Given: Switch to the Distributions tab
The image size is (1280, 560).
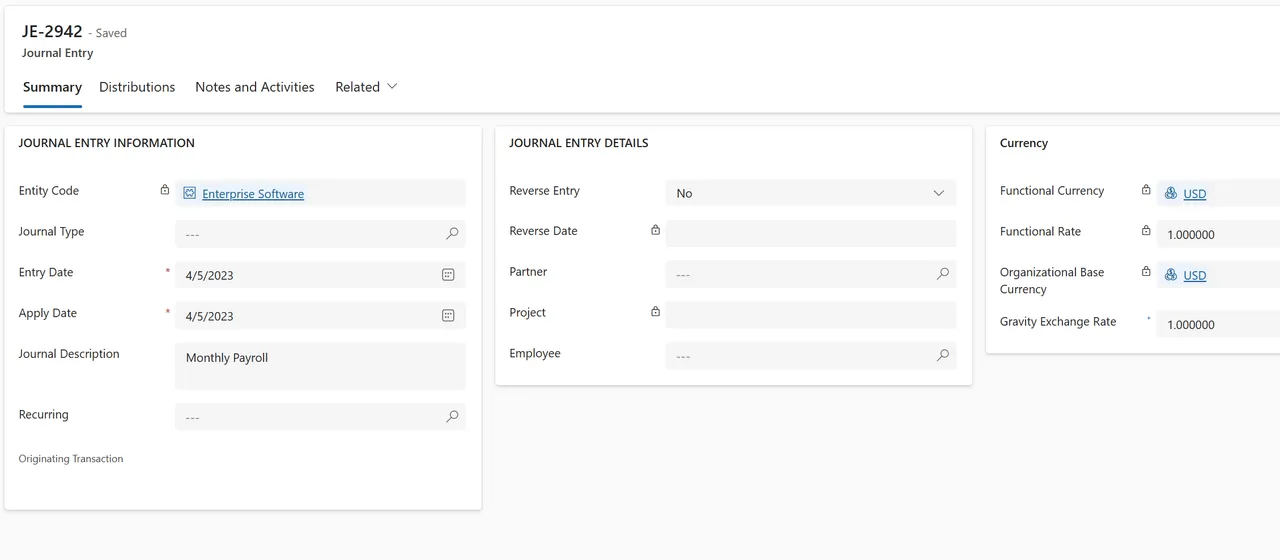Looking at the screenshot, I should tap(137, 87).
